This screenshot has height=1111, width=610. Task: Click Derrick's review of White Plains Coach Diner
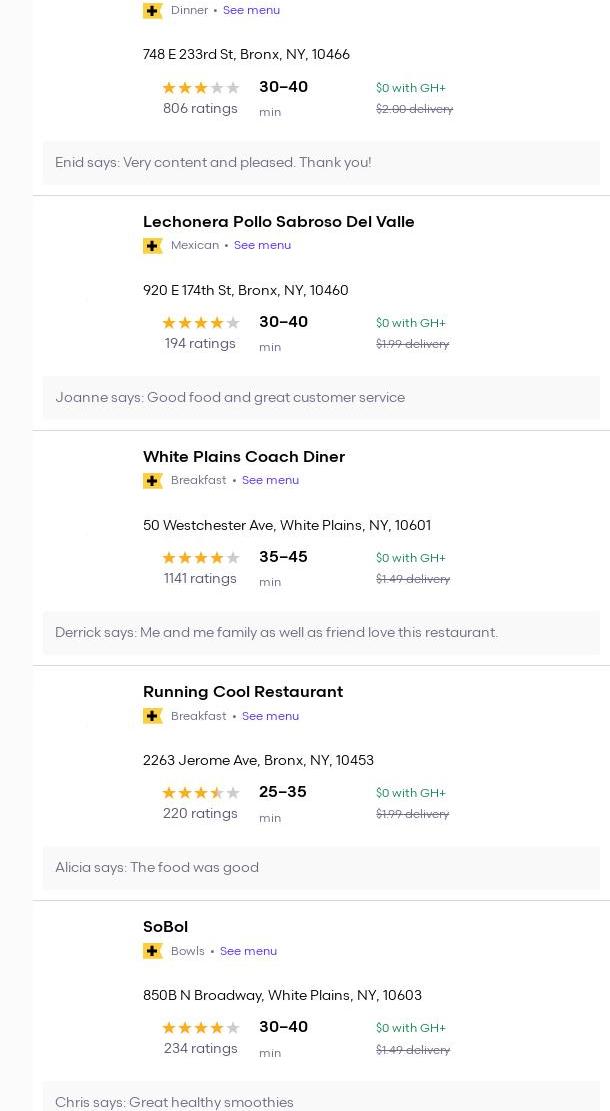point(276,633)
